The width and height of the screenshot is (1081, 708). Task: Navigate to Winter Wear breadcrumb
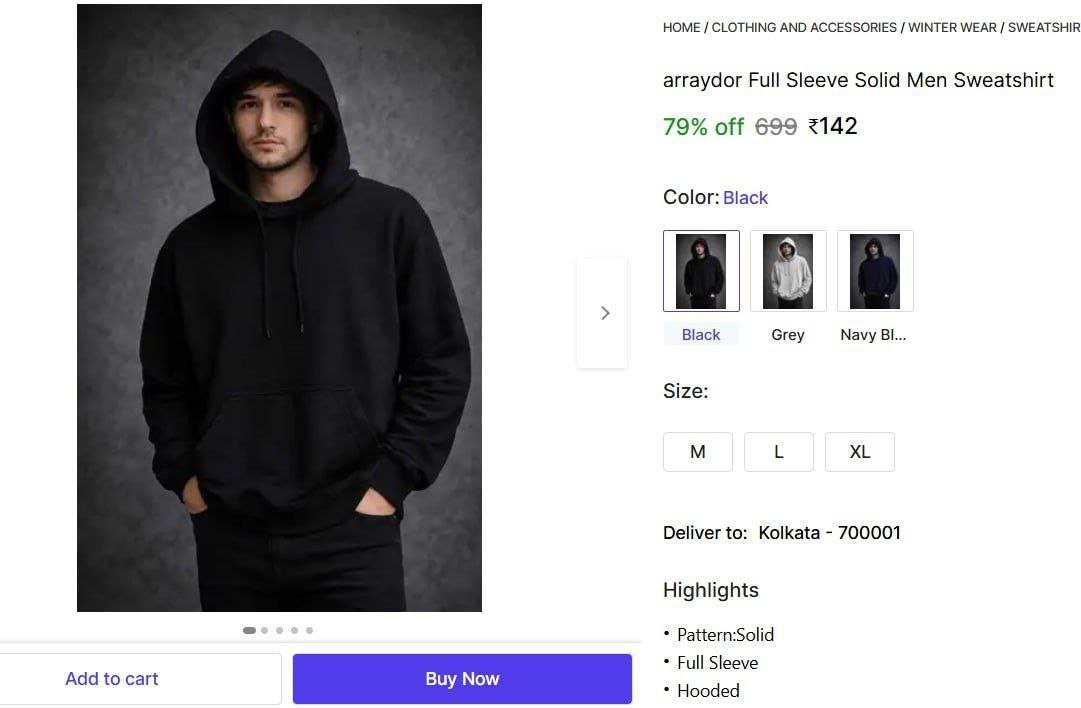point(952,28)
